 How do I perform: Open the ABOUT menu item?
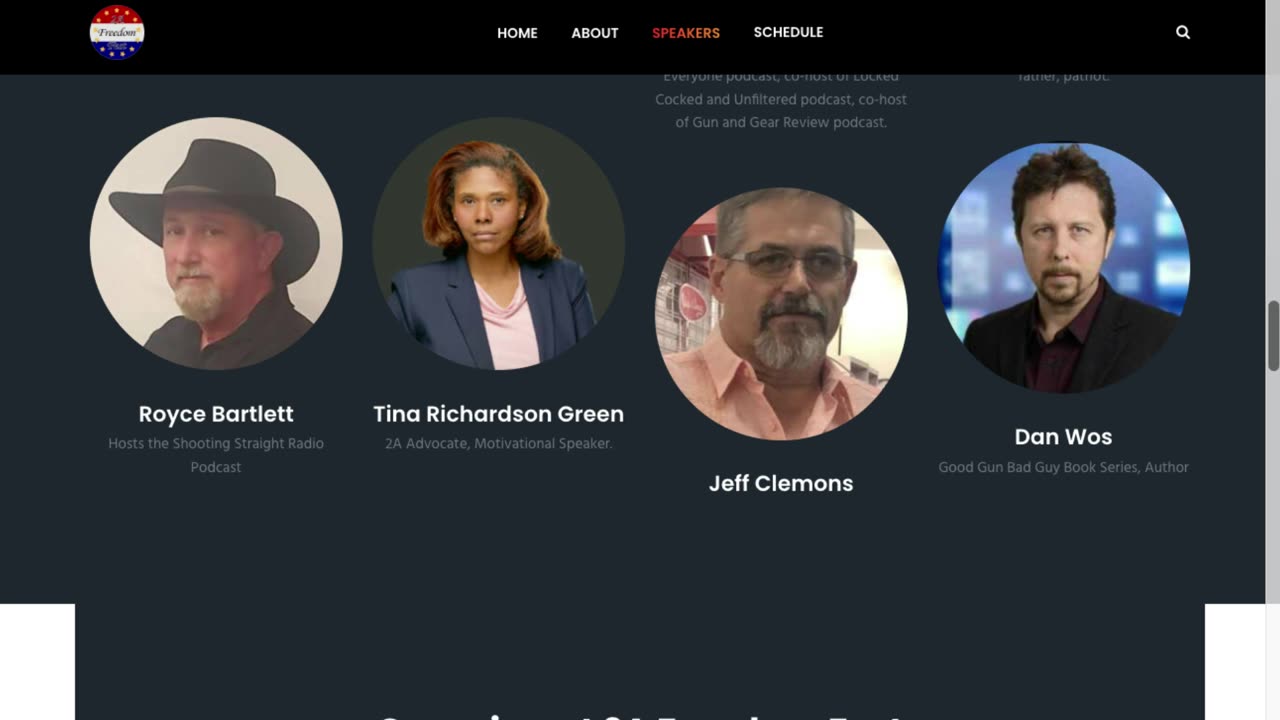595,33
